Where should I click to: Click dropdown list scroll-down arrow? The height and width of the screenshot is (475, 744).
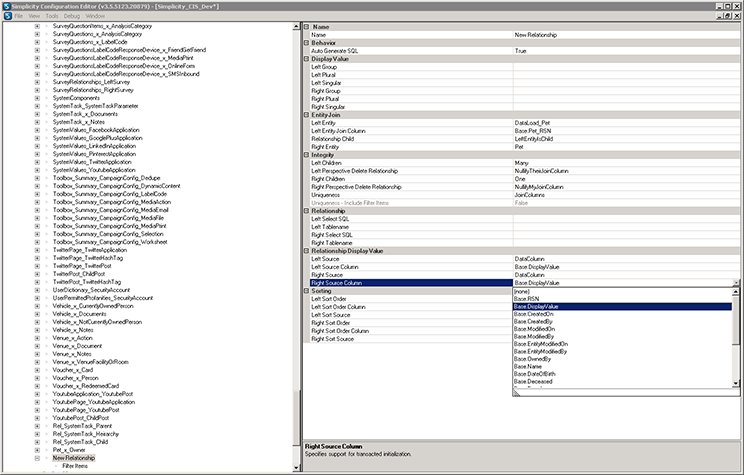click(735, 383)
